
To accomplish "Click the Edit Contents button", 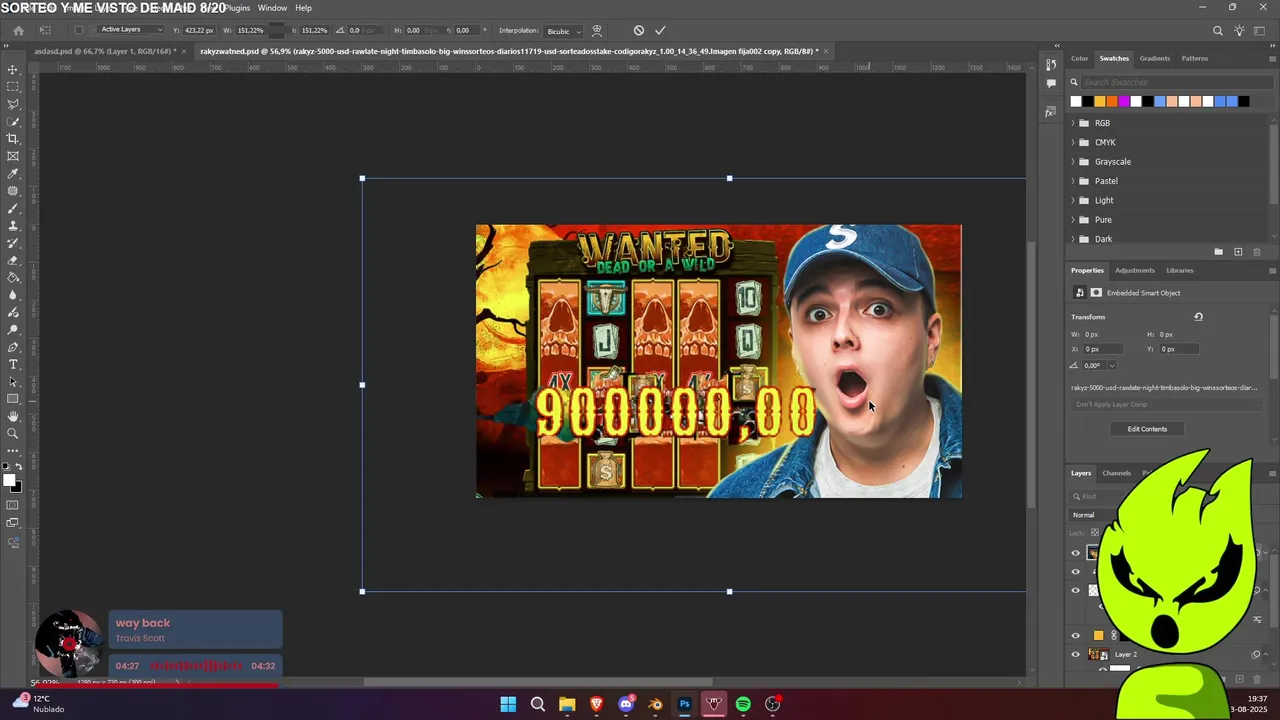I will [1147, 429].
